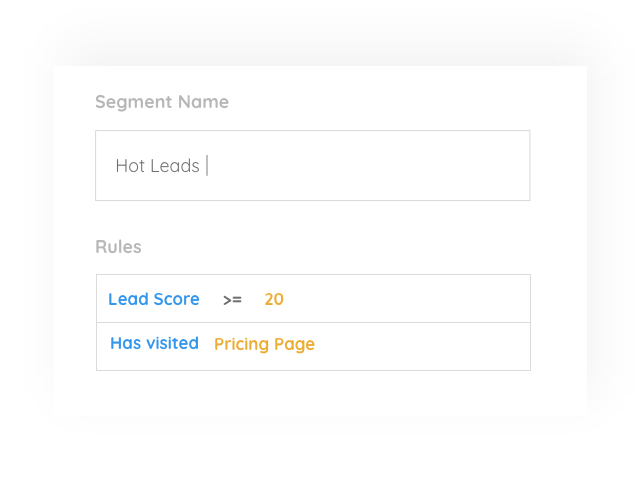Select the 'Has visited' rule condition
Screen dimensions: 640x480
coord(154,343)
